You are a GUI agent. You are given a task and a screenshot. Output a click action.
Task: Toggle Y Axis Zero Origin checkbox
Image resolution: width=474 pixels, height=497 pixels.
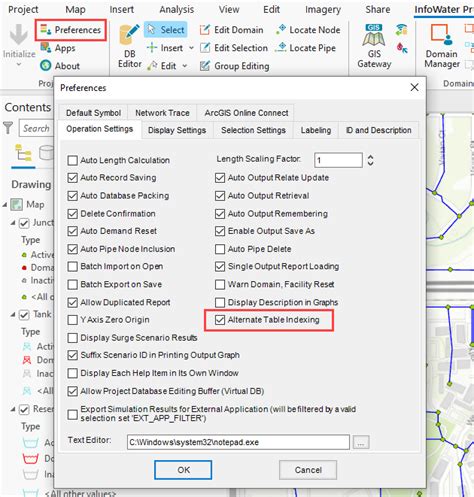[72, 320]
